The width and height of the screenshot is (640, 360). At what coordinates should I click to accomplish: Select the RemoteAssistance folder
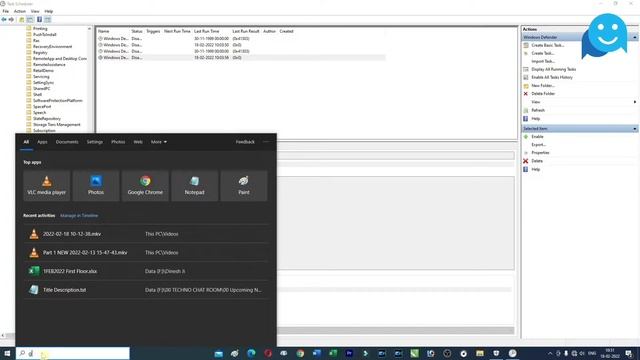(x=49, y=64)
